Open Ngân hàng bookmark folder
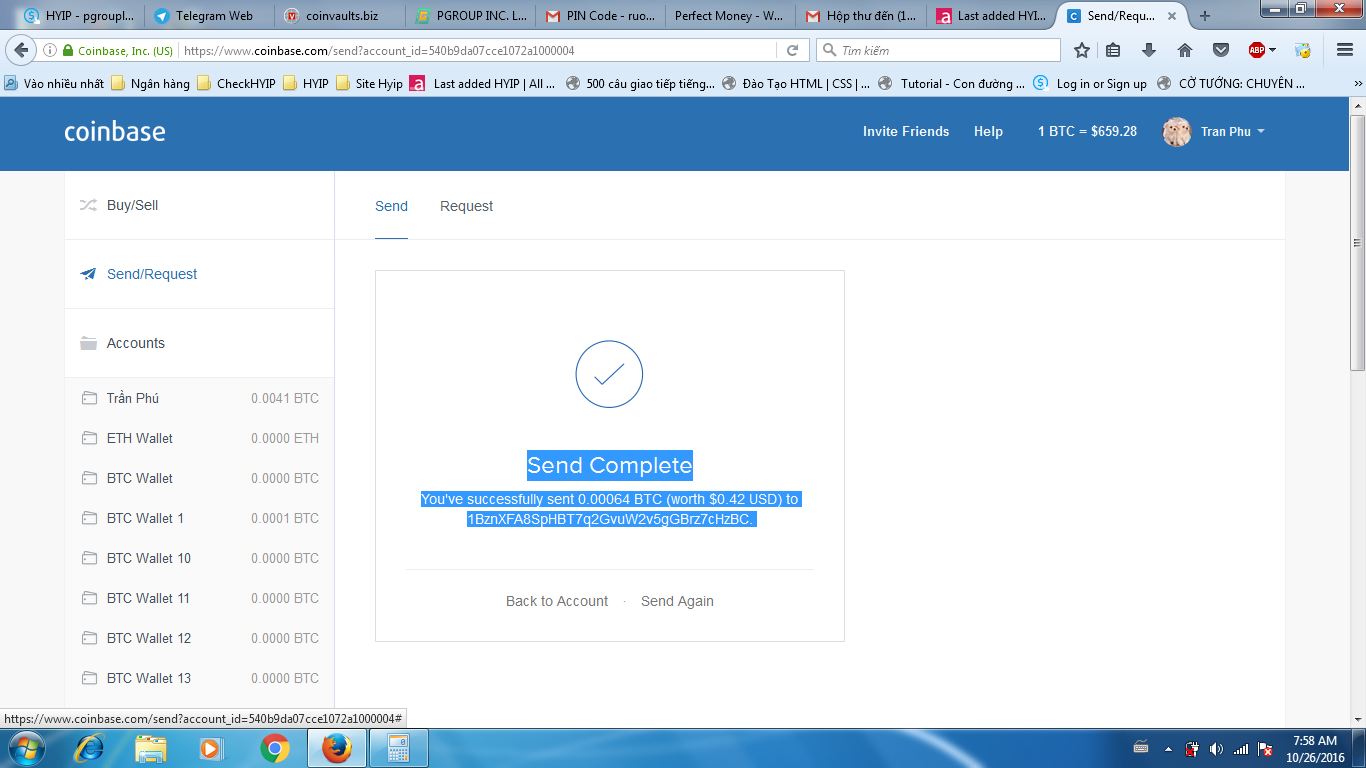Viewport: 1366px width, 768px height. (x=151, y=84)
